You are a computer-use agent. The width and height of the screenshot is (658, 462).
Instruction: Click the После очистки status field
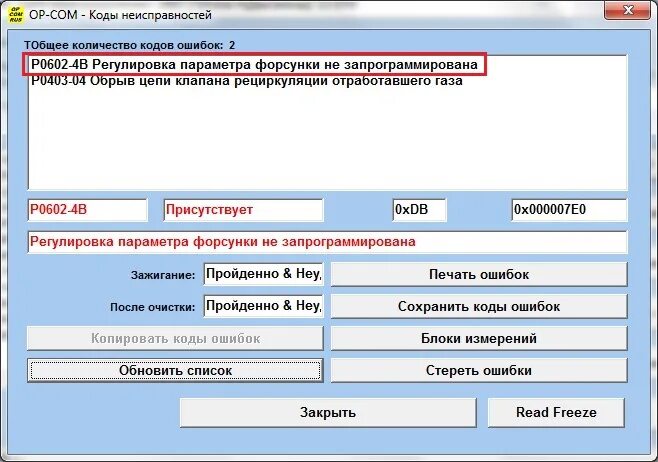click(x=264, y=306)
